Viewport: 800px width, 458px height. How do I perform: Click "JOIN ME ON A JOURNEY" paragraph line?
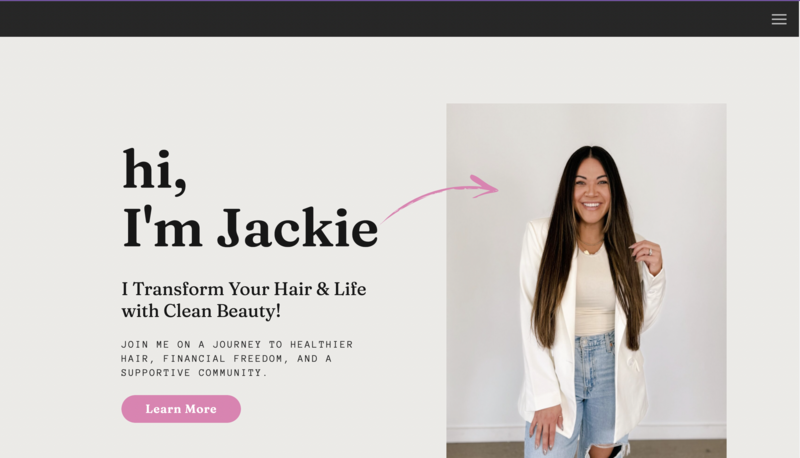coord(237,344)
